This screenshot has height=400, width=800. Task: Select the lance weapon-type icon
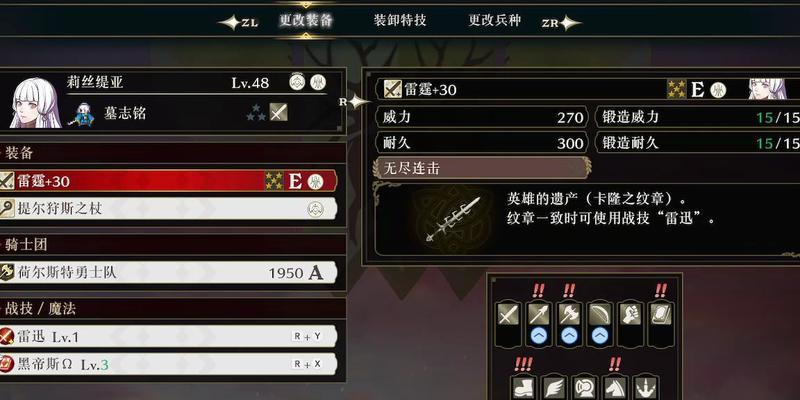point(539,314)
